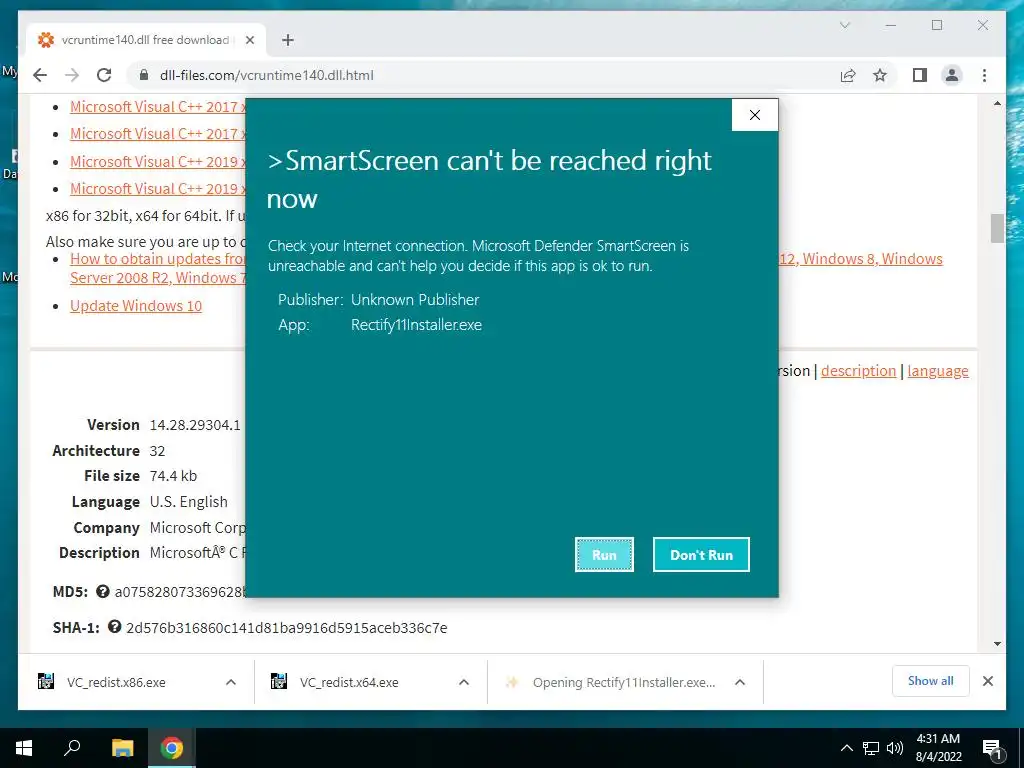Click the Chrome forward arrow

point(72,75)
